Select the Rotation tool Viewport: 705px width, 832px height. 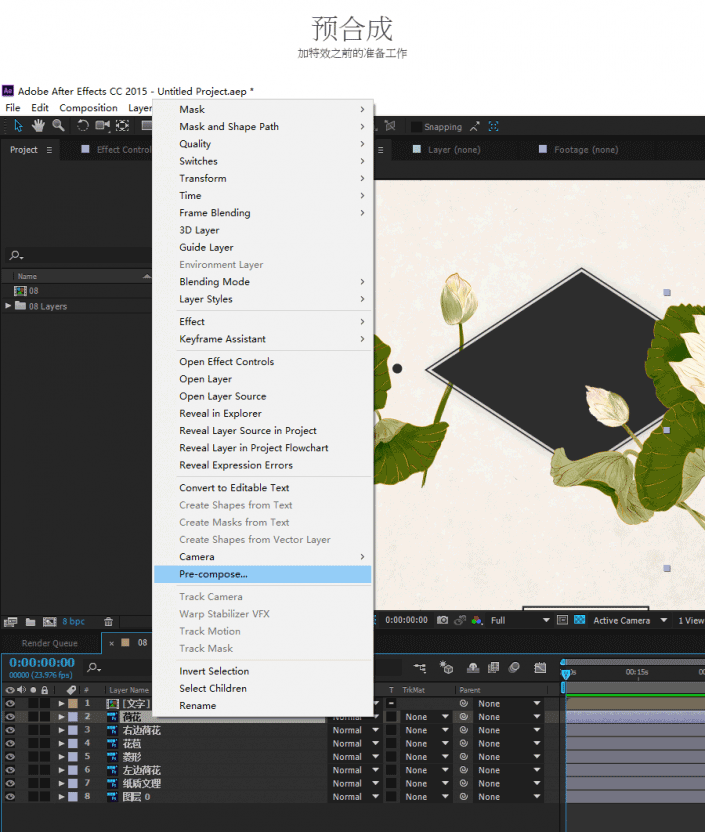83,126
